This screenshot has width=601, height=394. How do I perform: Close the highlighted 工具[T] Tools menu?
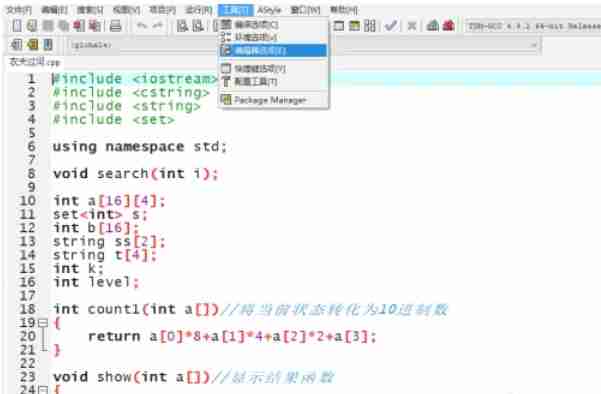coord(236,10)
